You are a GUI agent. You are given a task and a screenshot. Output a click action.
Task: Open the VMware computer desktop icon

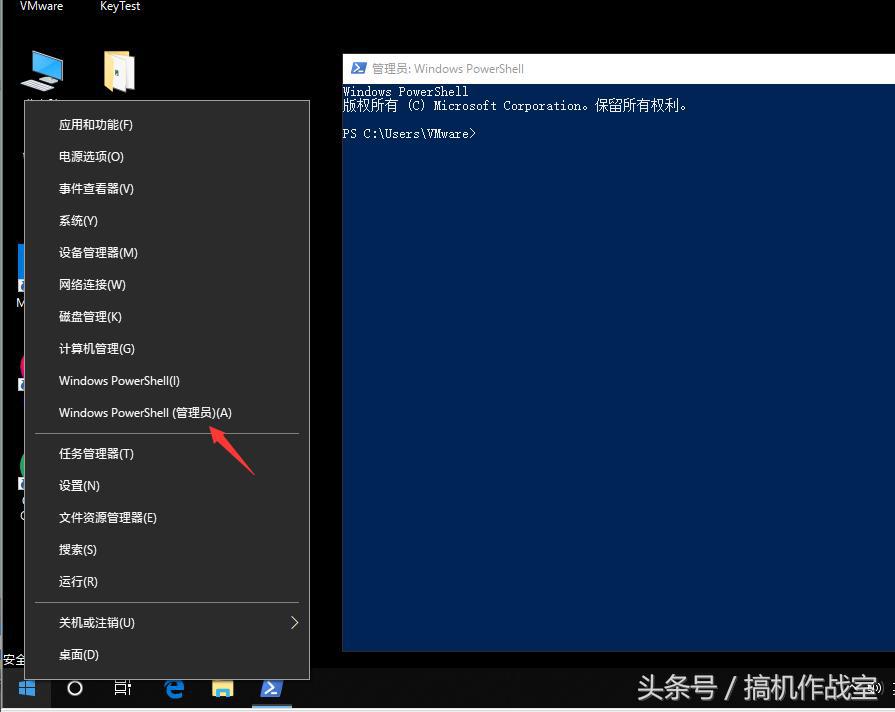[41, 70]
